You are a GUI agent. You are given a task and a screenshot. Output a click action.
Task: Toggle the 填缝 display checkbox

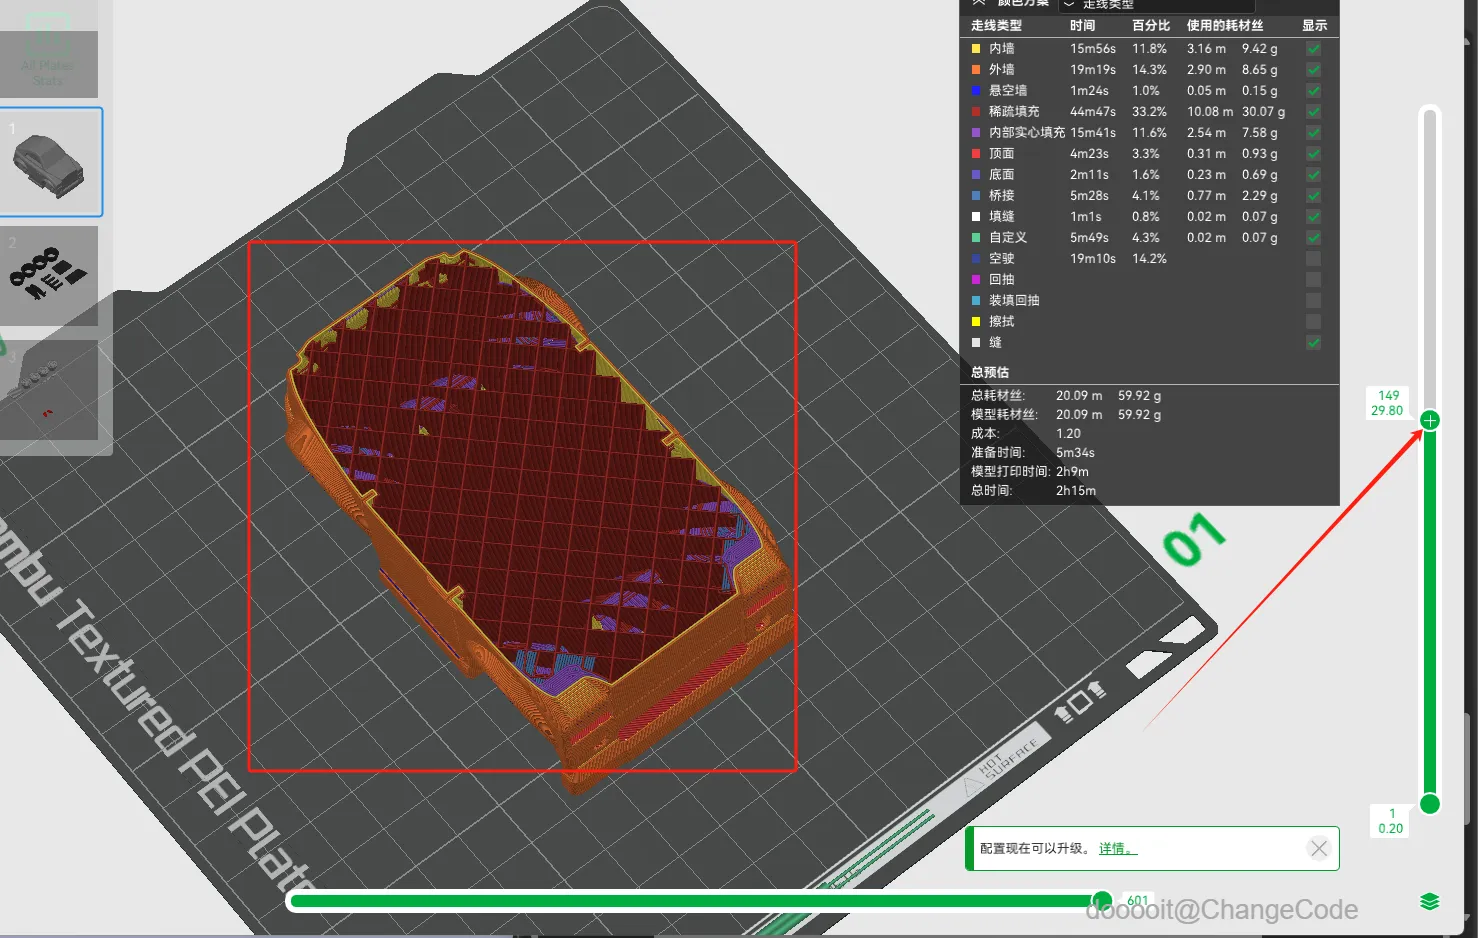pyautogui.click(x=1313, y=216)
